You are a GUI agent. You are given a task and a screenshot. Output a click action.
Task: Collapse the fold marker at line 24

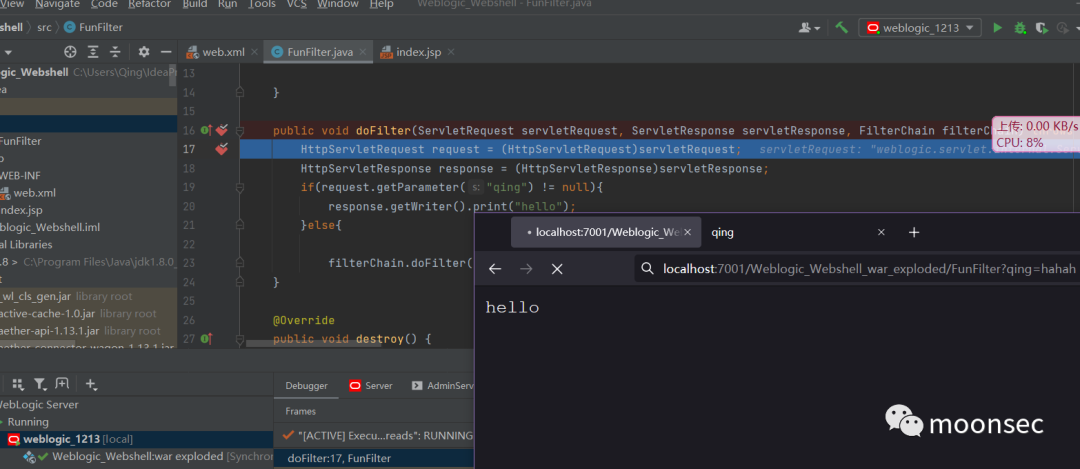point(240,282)
